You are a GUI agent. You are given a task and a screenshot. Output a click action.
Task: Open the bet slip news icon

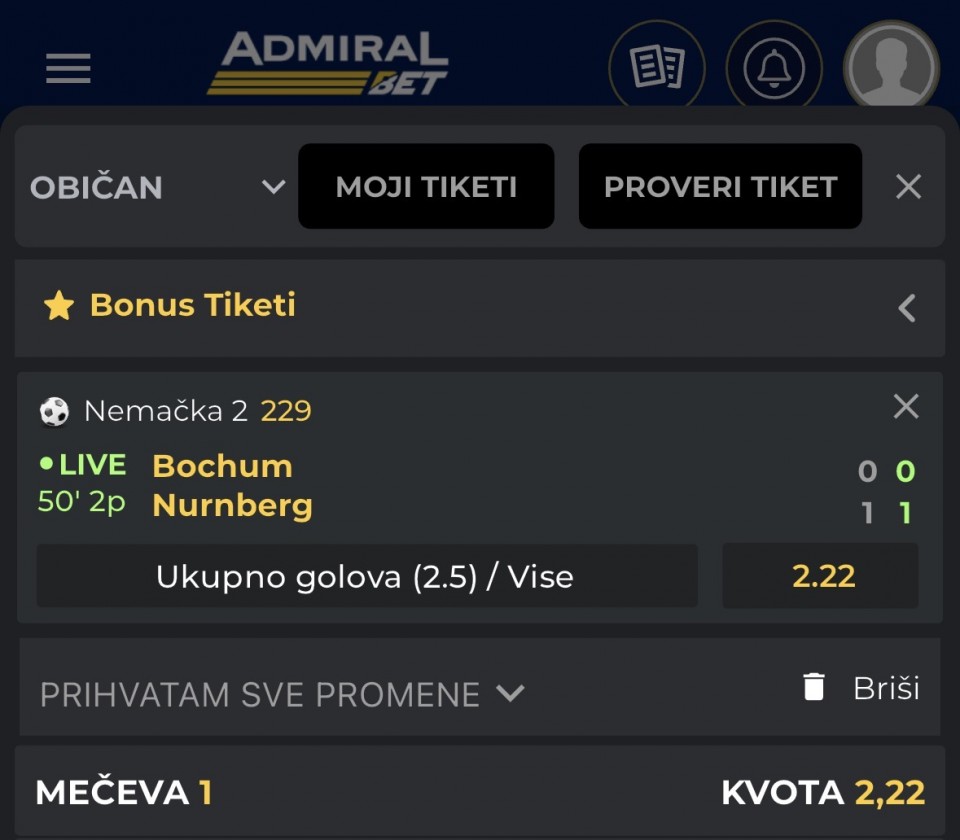[657, 68]
